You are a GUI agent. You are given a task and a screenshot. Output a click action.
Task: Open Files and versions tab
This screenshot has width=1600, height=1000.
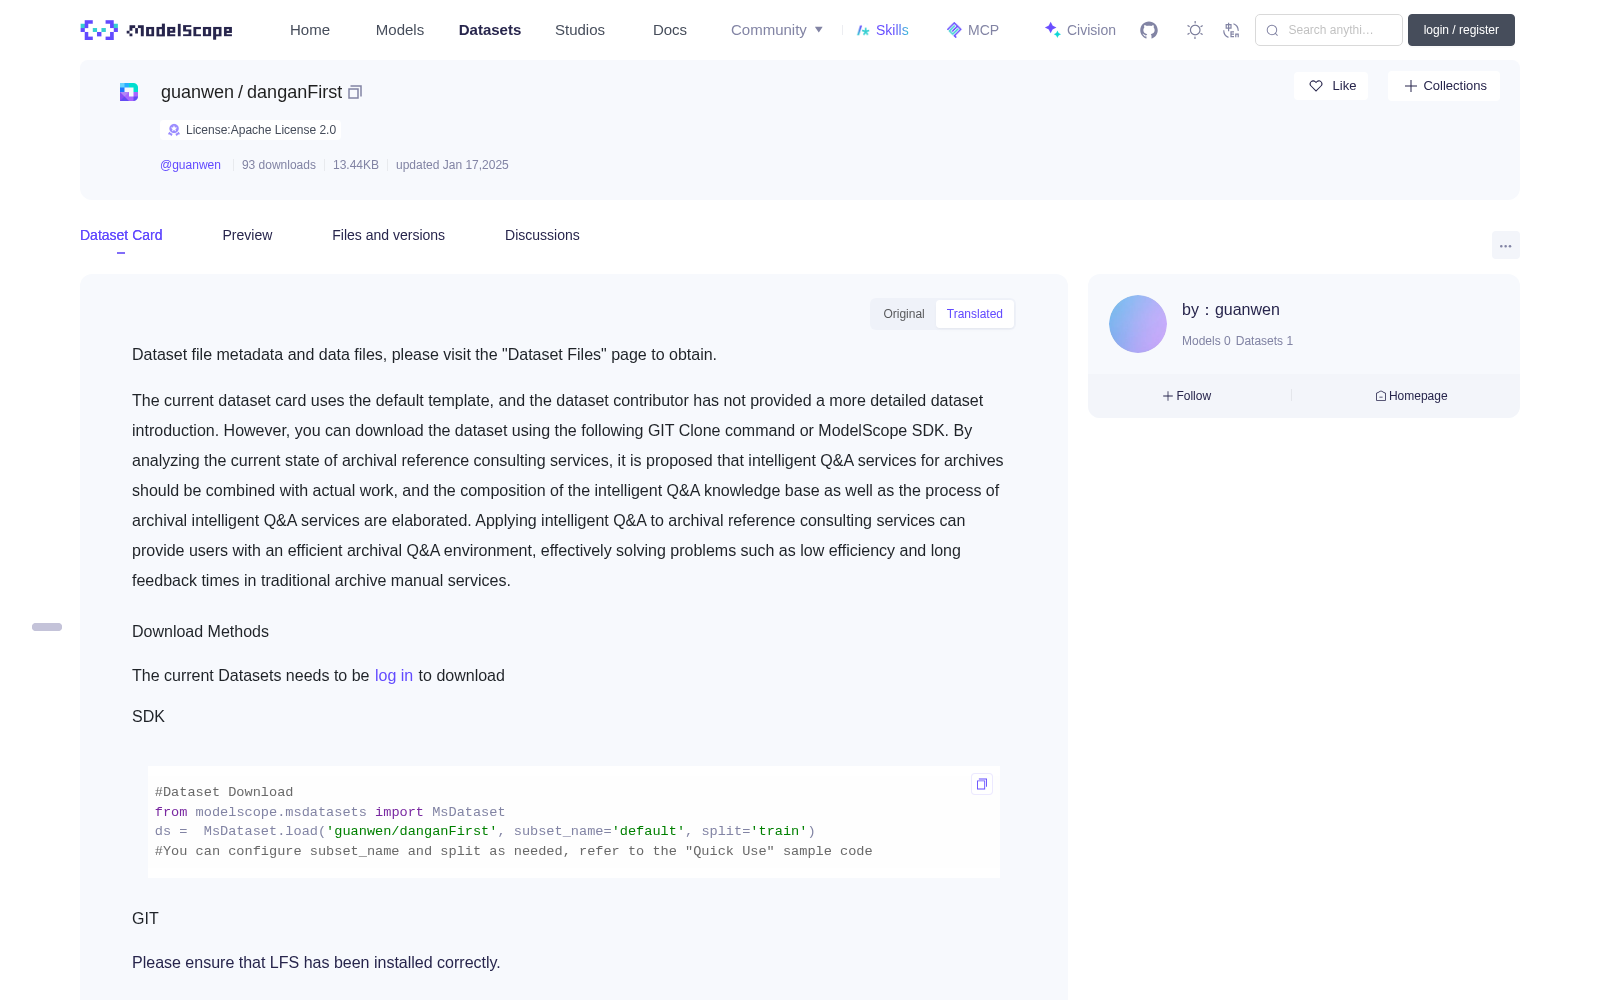(388, 235)
